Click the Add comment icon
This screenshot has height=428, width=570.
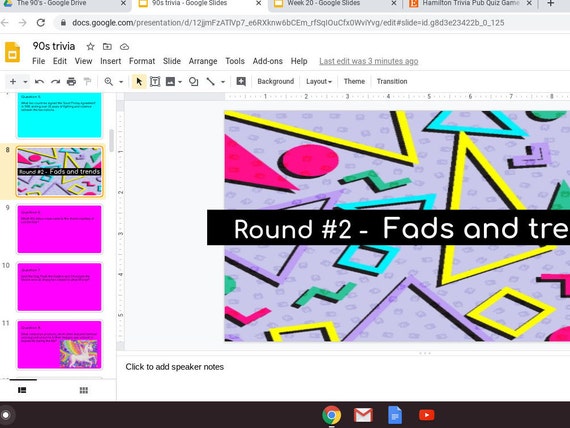pyautogui.click(x=241, y=81)
